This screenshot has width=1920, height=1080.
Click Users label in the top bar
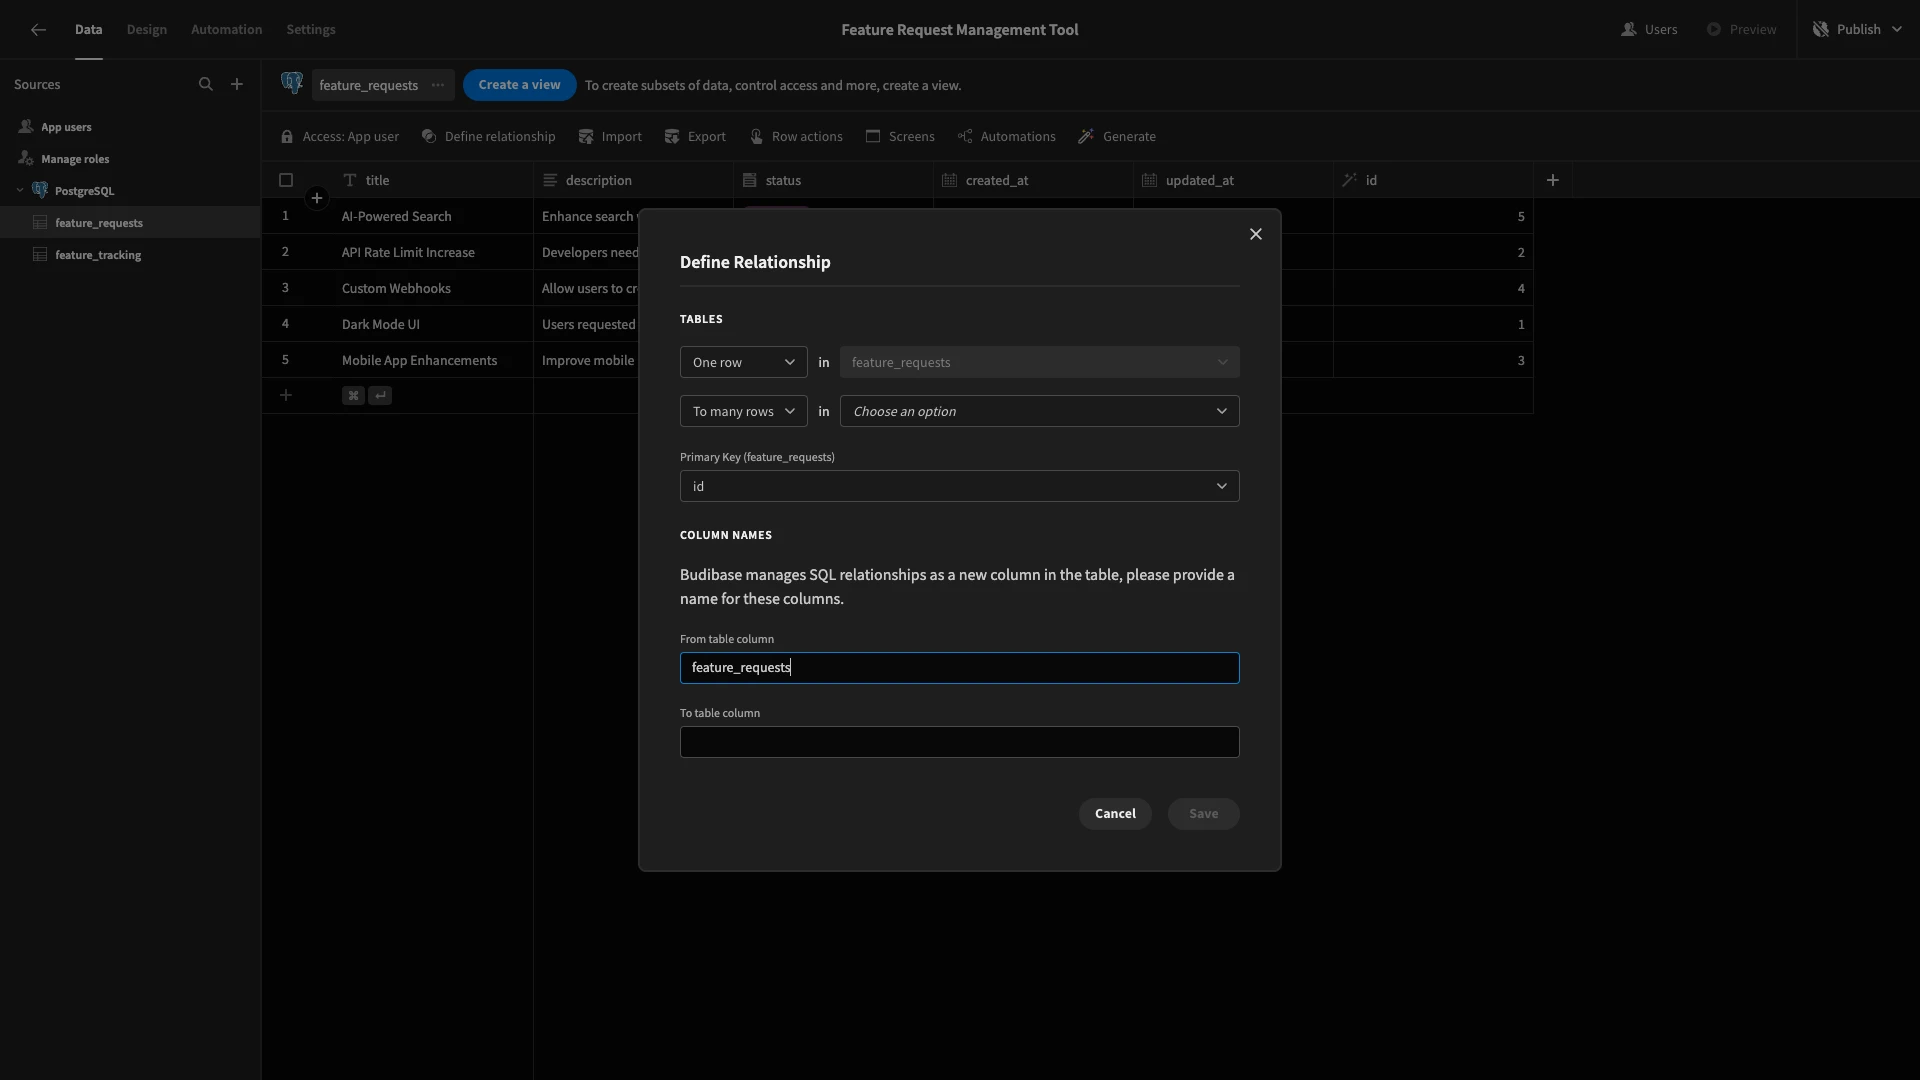pyautogui.click(x=1661, y=30)
